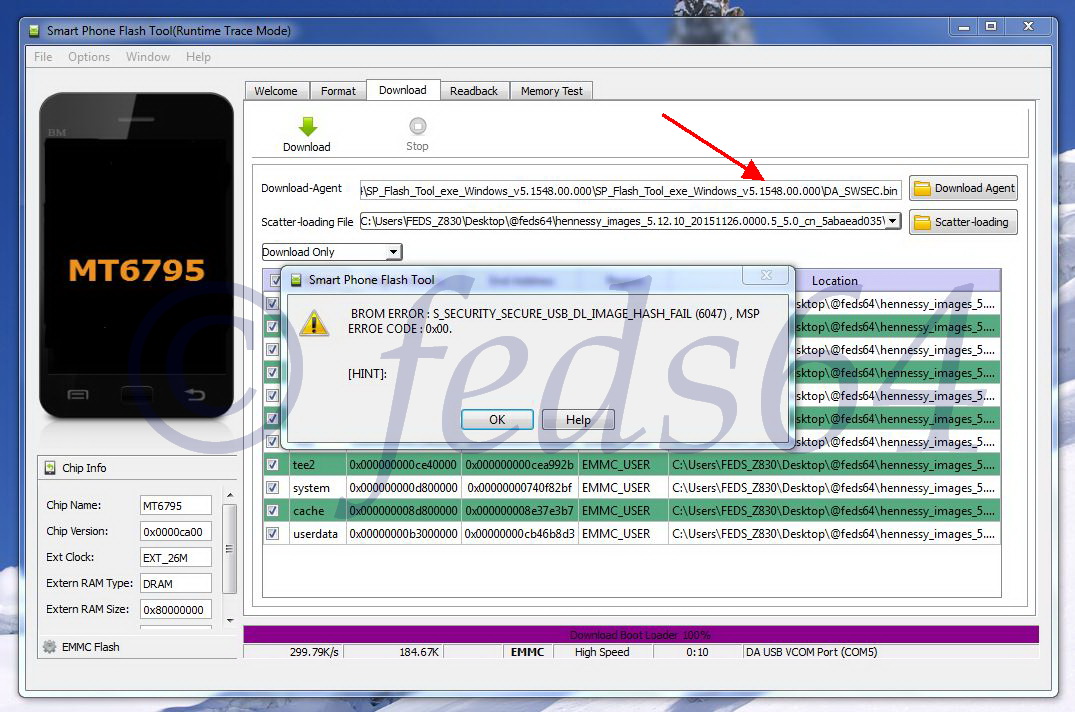Click Chip Info scrollbar up arrow
This screenshot has width=1075, height=712.
coord(230,495)
